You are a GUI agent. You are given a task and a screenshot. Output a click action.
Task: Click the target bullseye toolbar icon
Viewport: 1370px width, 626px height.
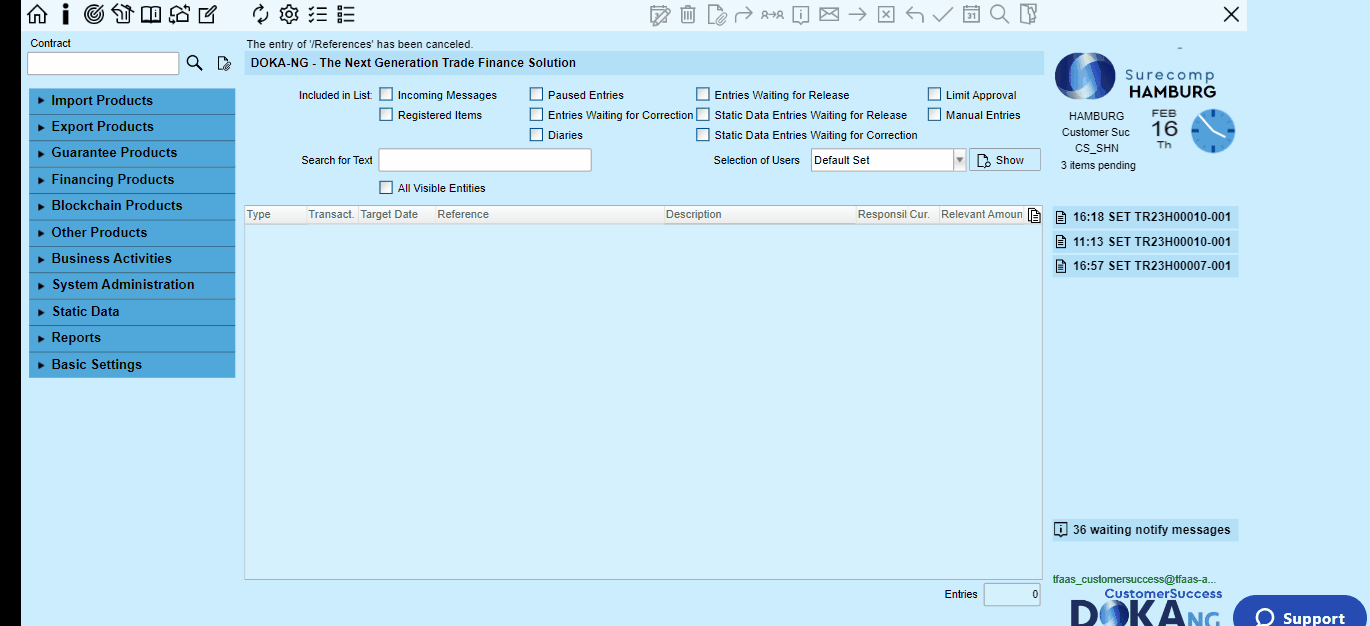[x=94, y=14]
